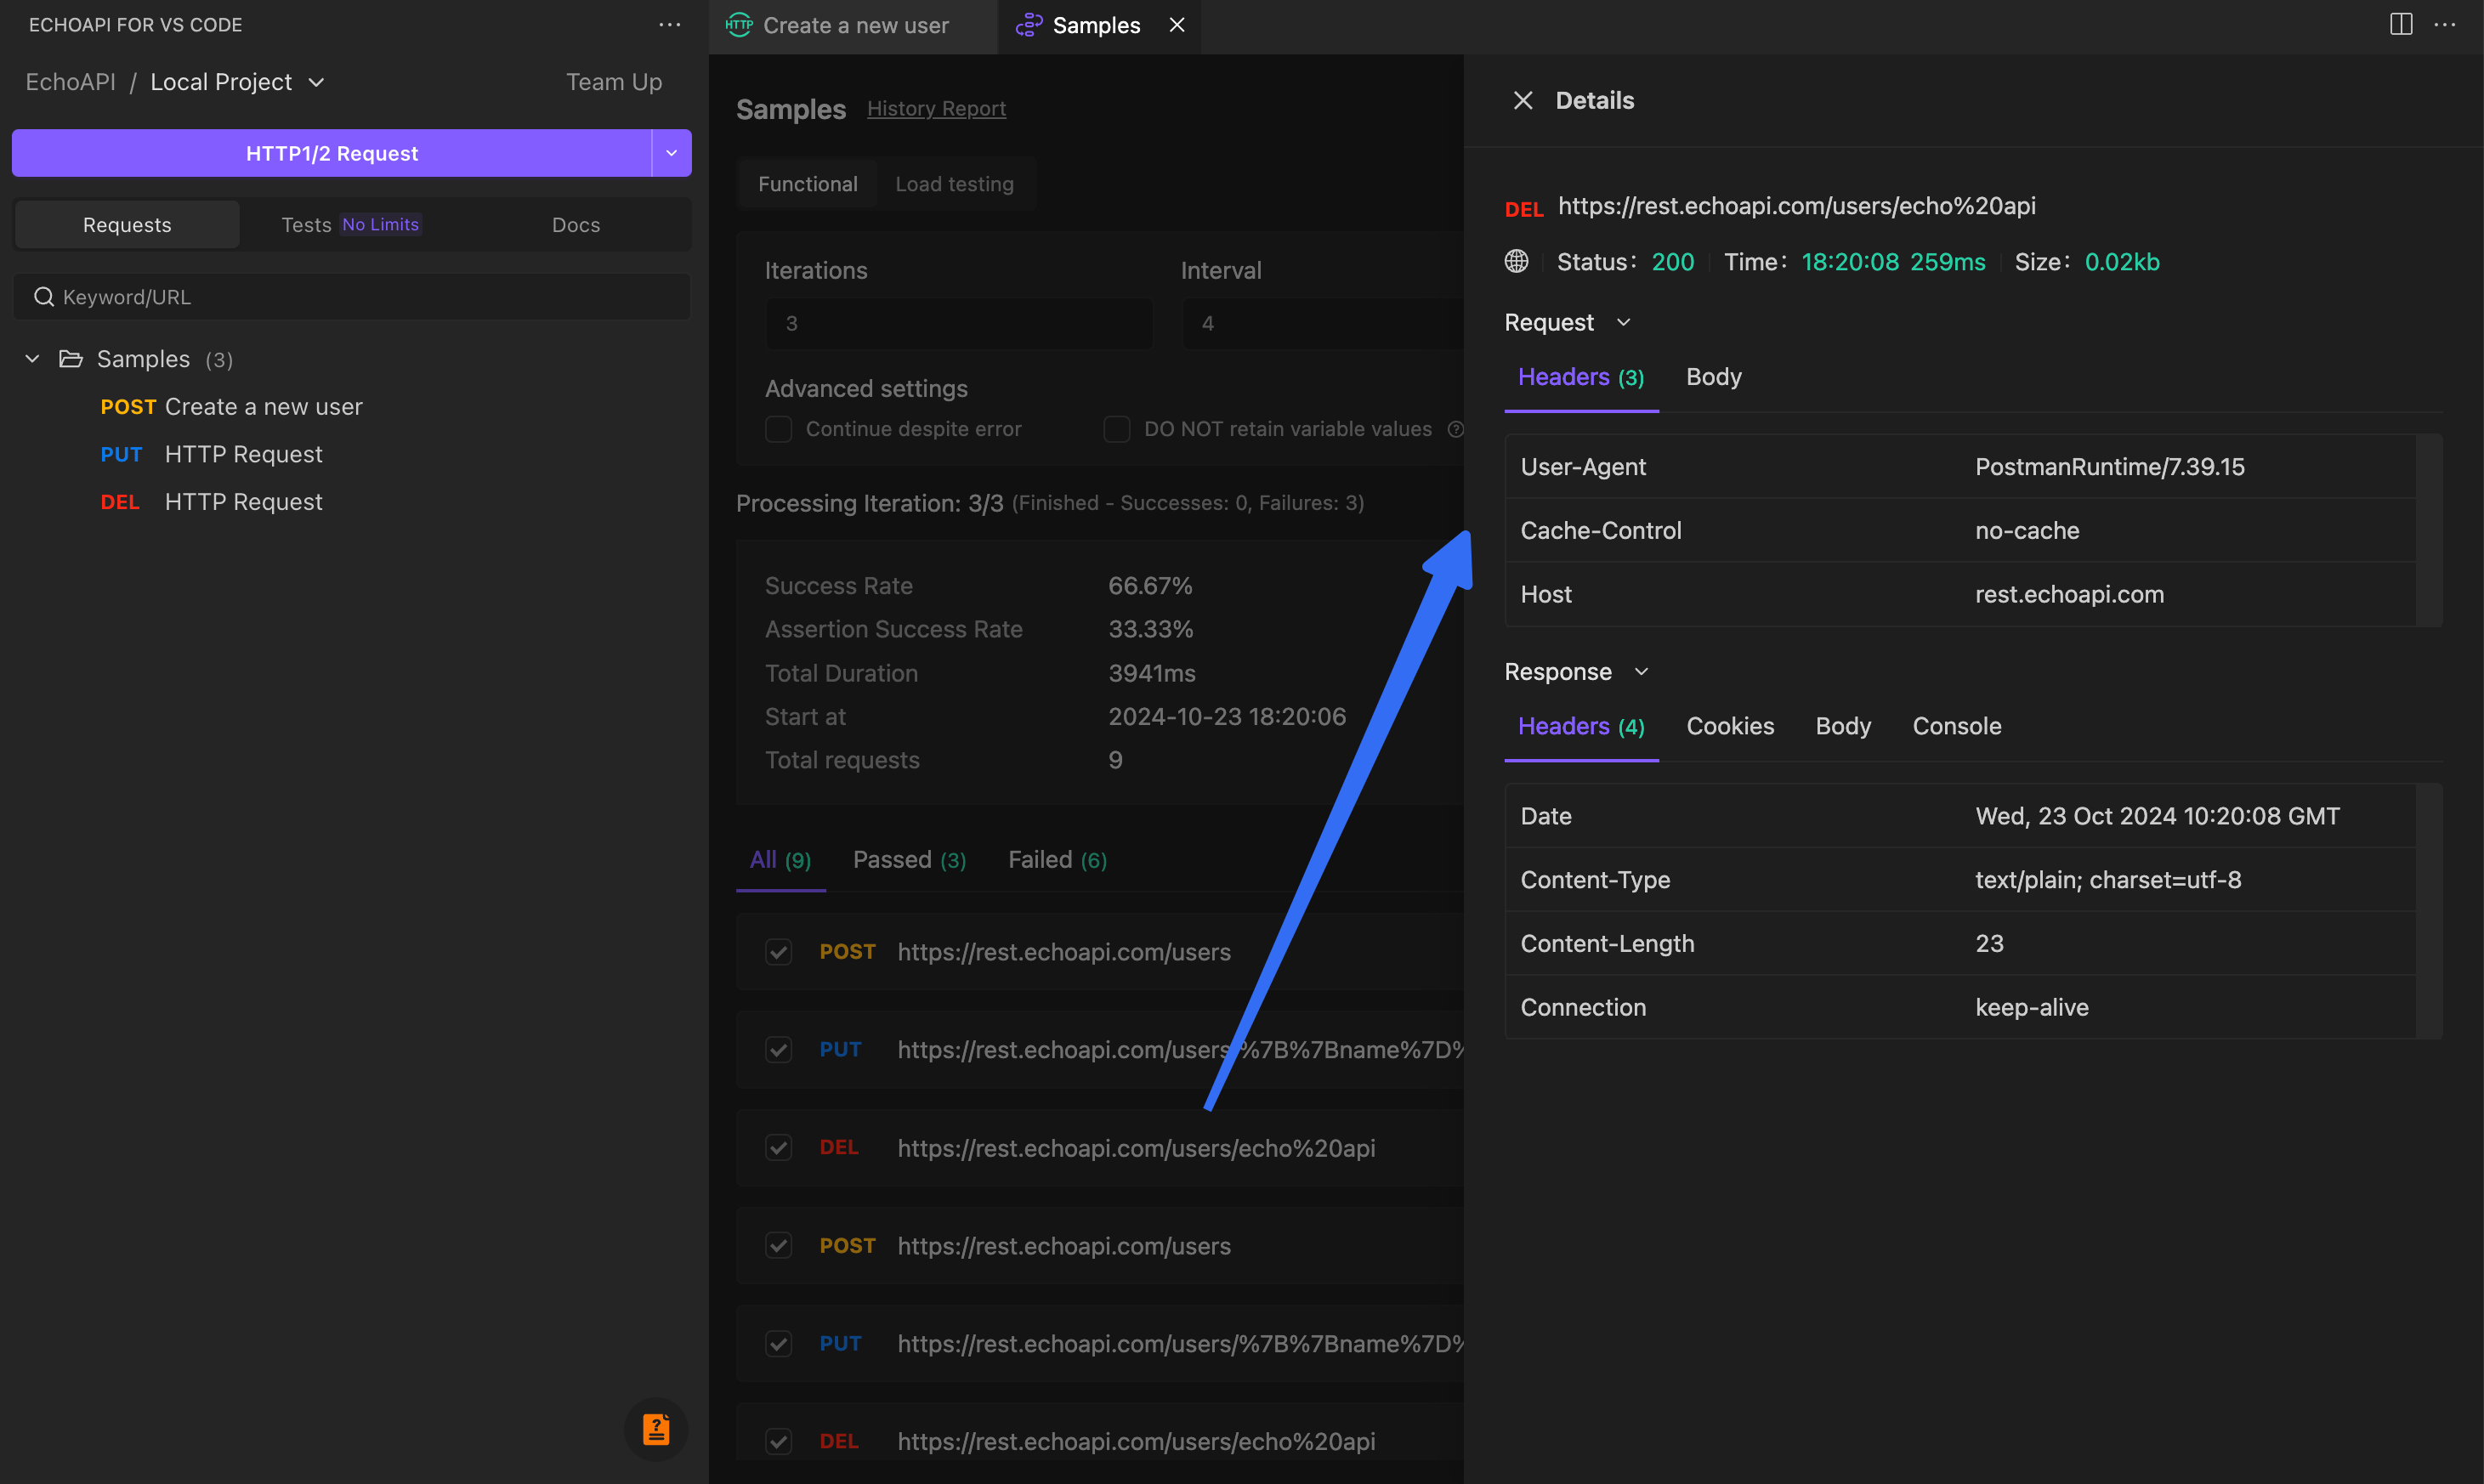Toggle DO NOT retain variable values checkbox
Viewport: 2484px width, 1484px height.
click(1116, 429)
